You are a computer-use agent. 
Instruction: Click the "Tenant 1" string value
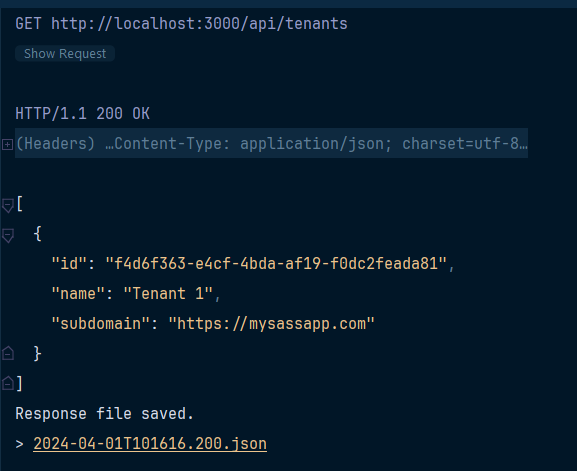168,294
